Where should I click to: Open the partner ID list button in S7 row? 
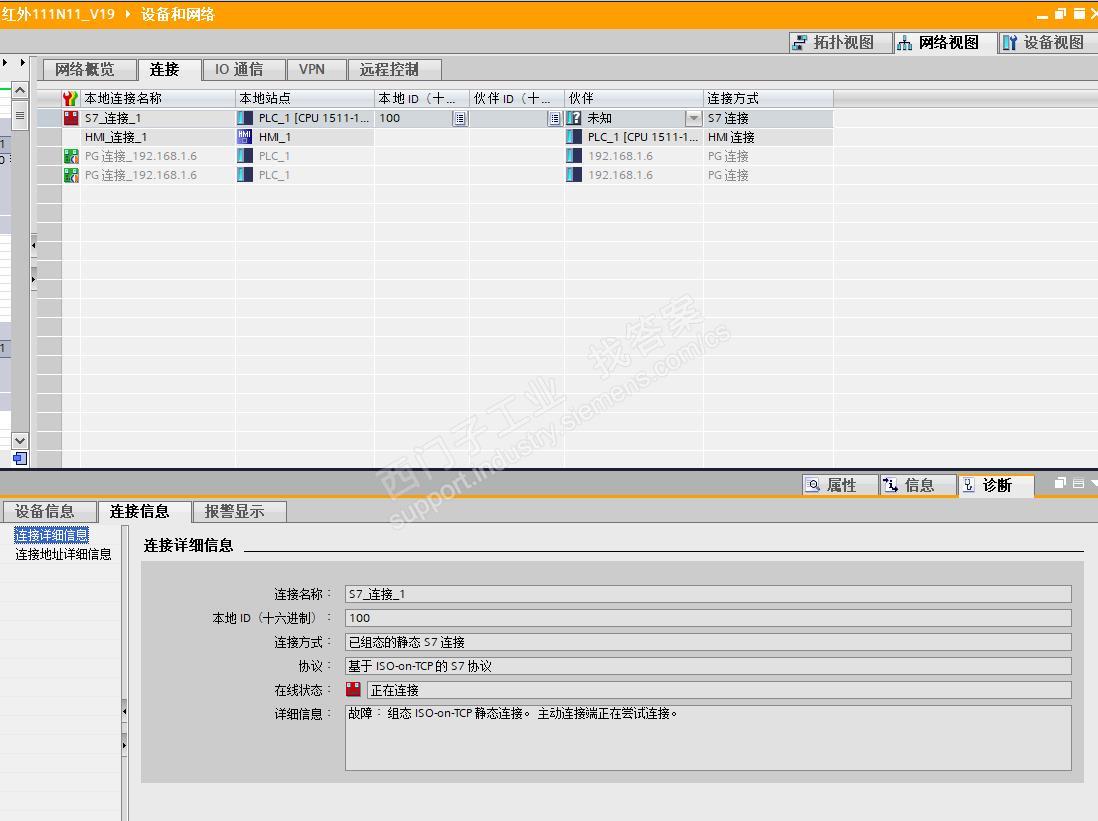tap(555, 118)
